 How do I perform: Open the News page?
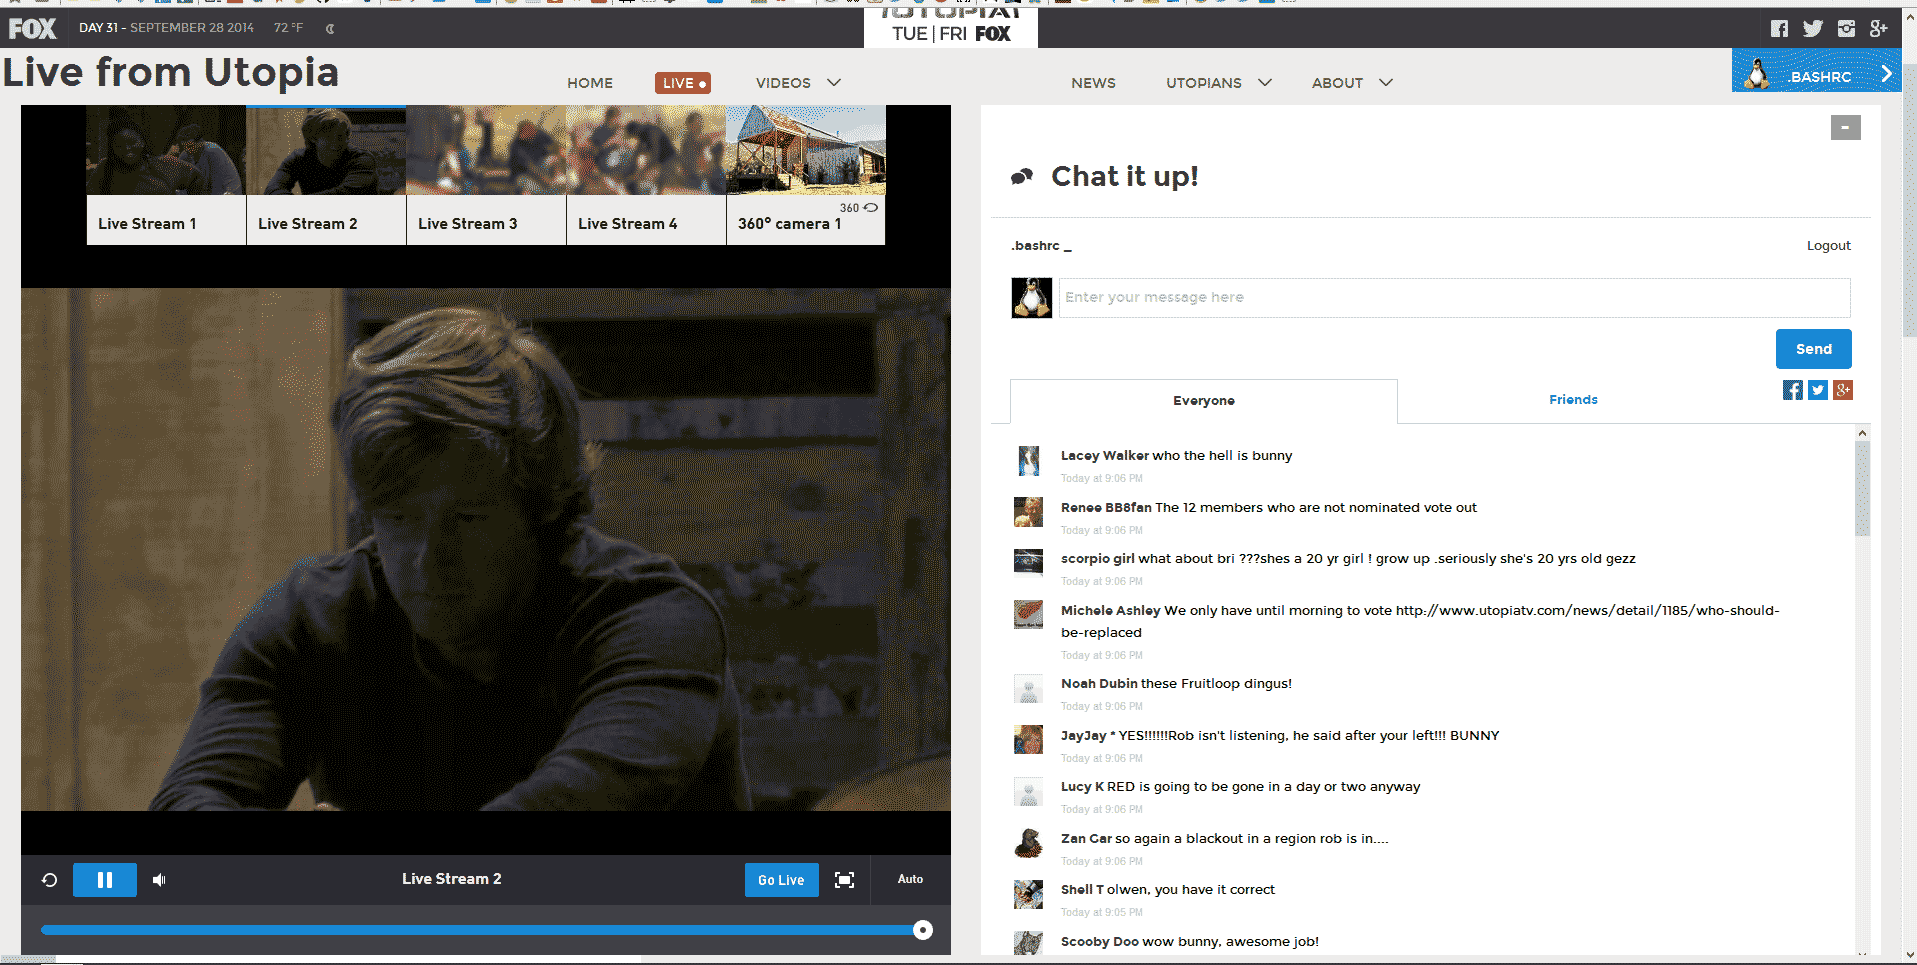1093,83
